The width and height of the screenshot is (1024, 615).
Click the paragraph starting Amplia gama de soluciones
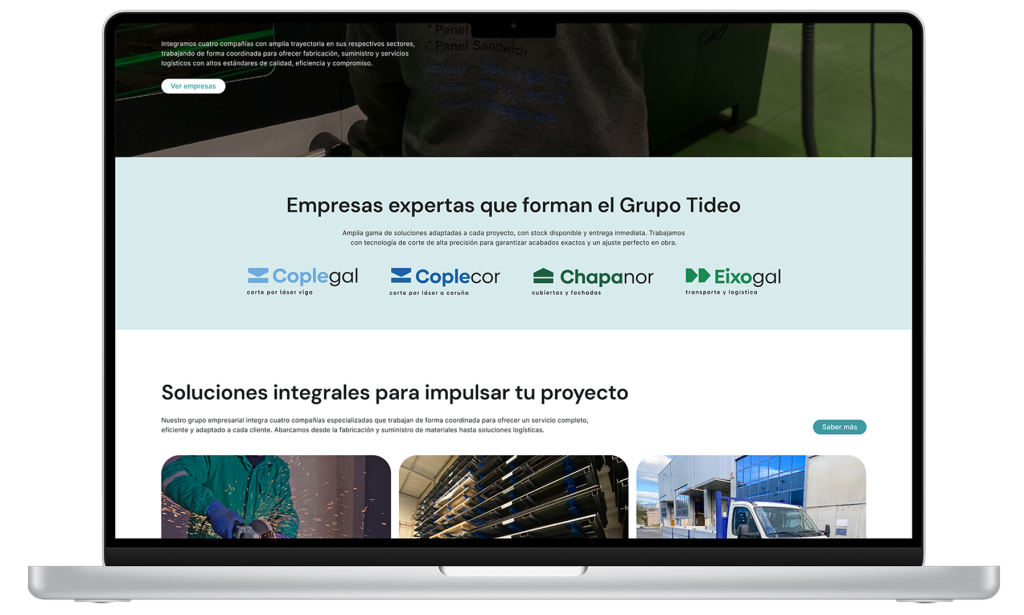tap(513, 238)
